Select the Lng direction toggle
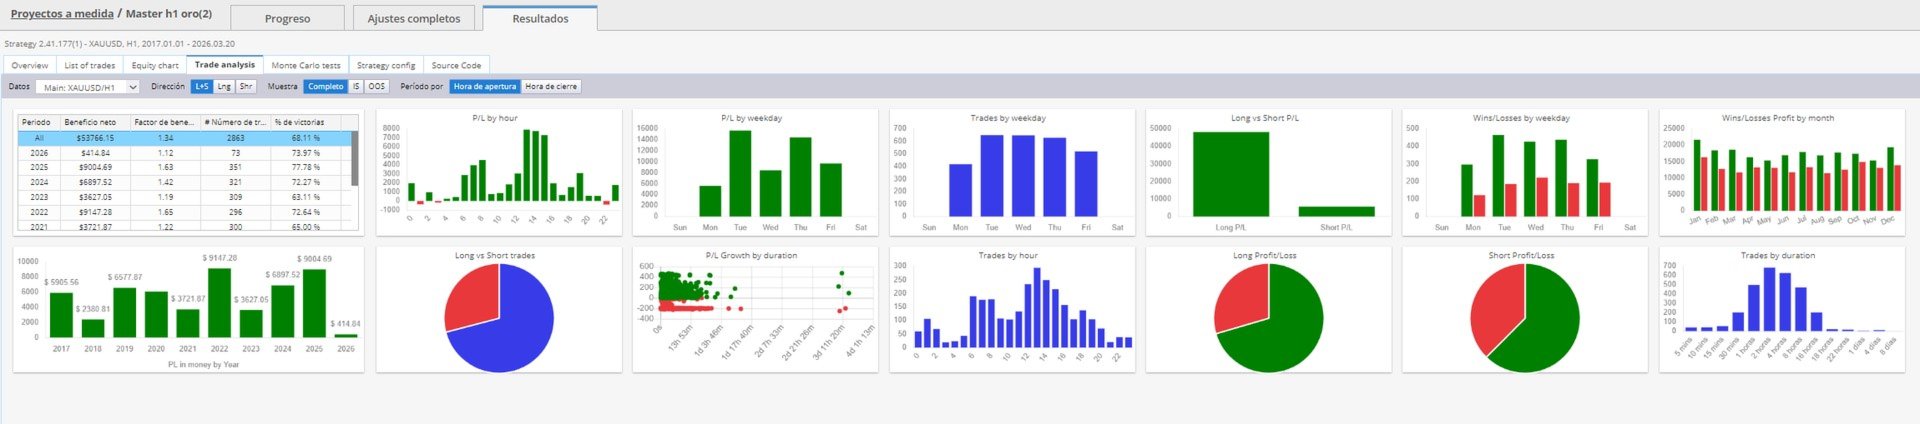The height and width of the screenshot is (424, 1920). 224,87
